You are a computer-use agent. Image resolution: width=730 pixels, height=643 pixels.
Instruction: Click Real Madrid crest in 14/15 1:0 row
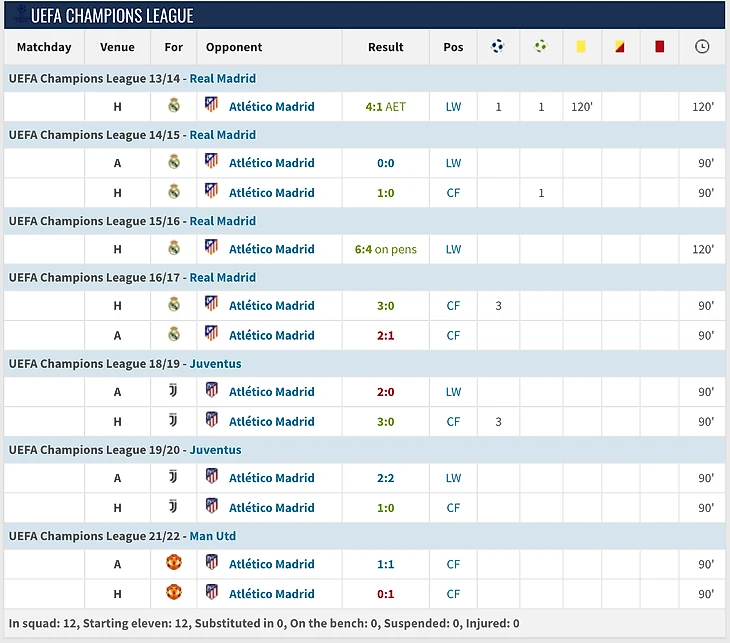point(174,192)
